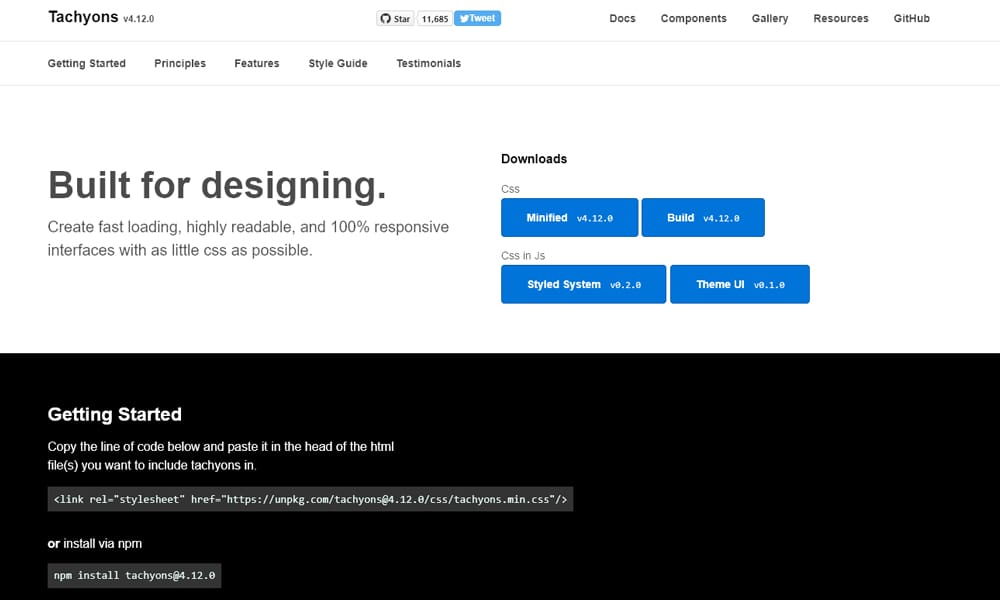The height and width of the screenshot is (600, 1000).
Task: Switch to the Principles tab
Action: (180, 63)
